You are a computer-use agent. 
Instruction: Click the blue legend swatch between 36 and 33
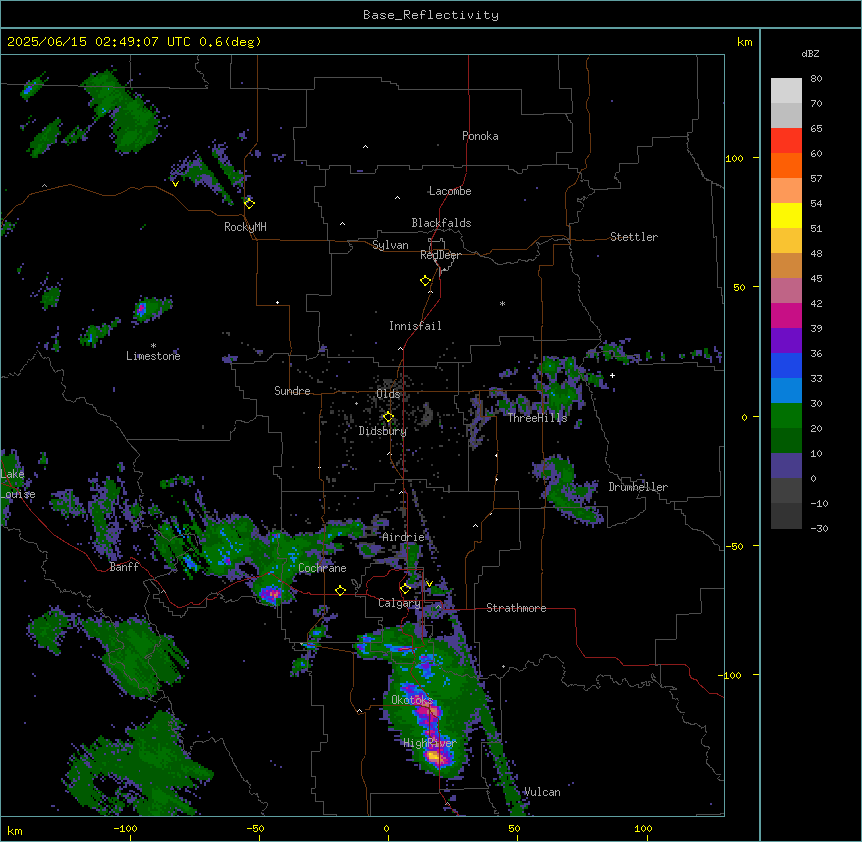tap(786, 365)
